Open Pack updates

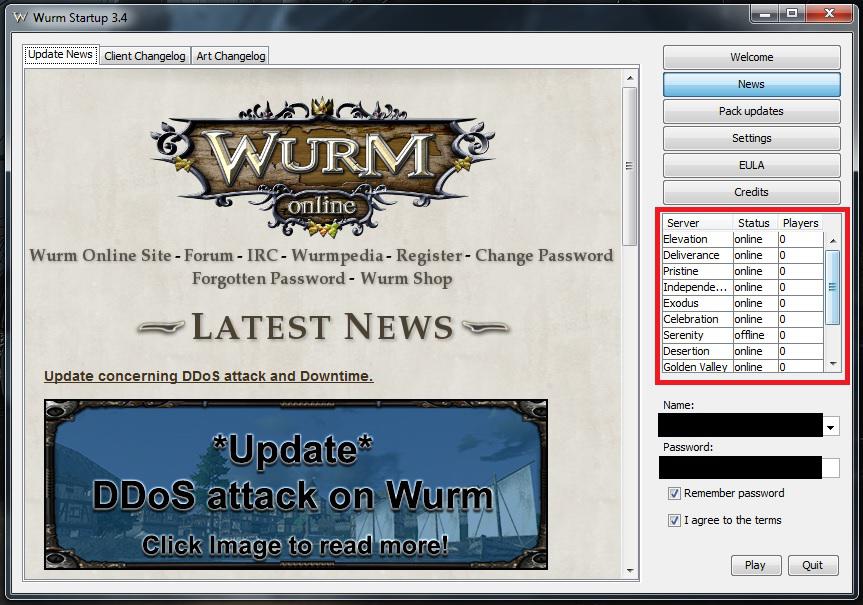click(751, 111)
